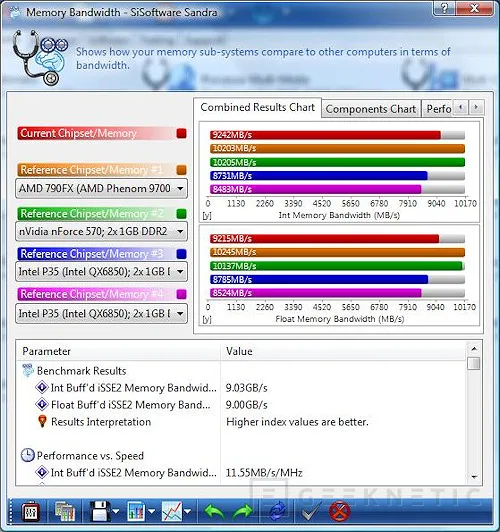This screenshot has width=500, height=532.
Task: Click the Benchmark Results row icon
Action: (x=28, y=370)
